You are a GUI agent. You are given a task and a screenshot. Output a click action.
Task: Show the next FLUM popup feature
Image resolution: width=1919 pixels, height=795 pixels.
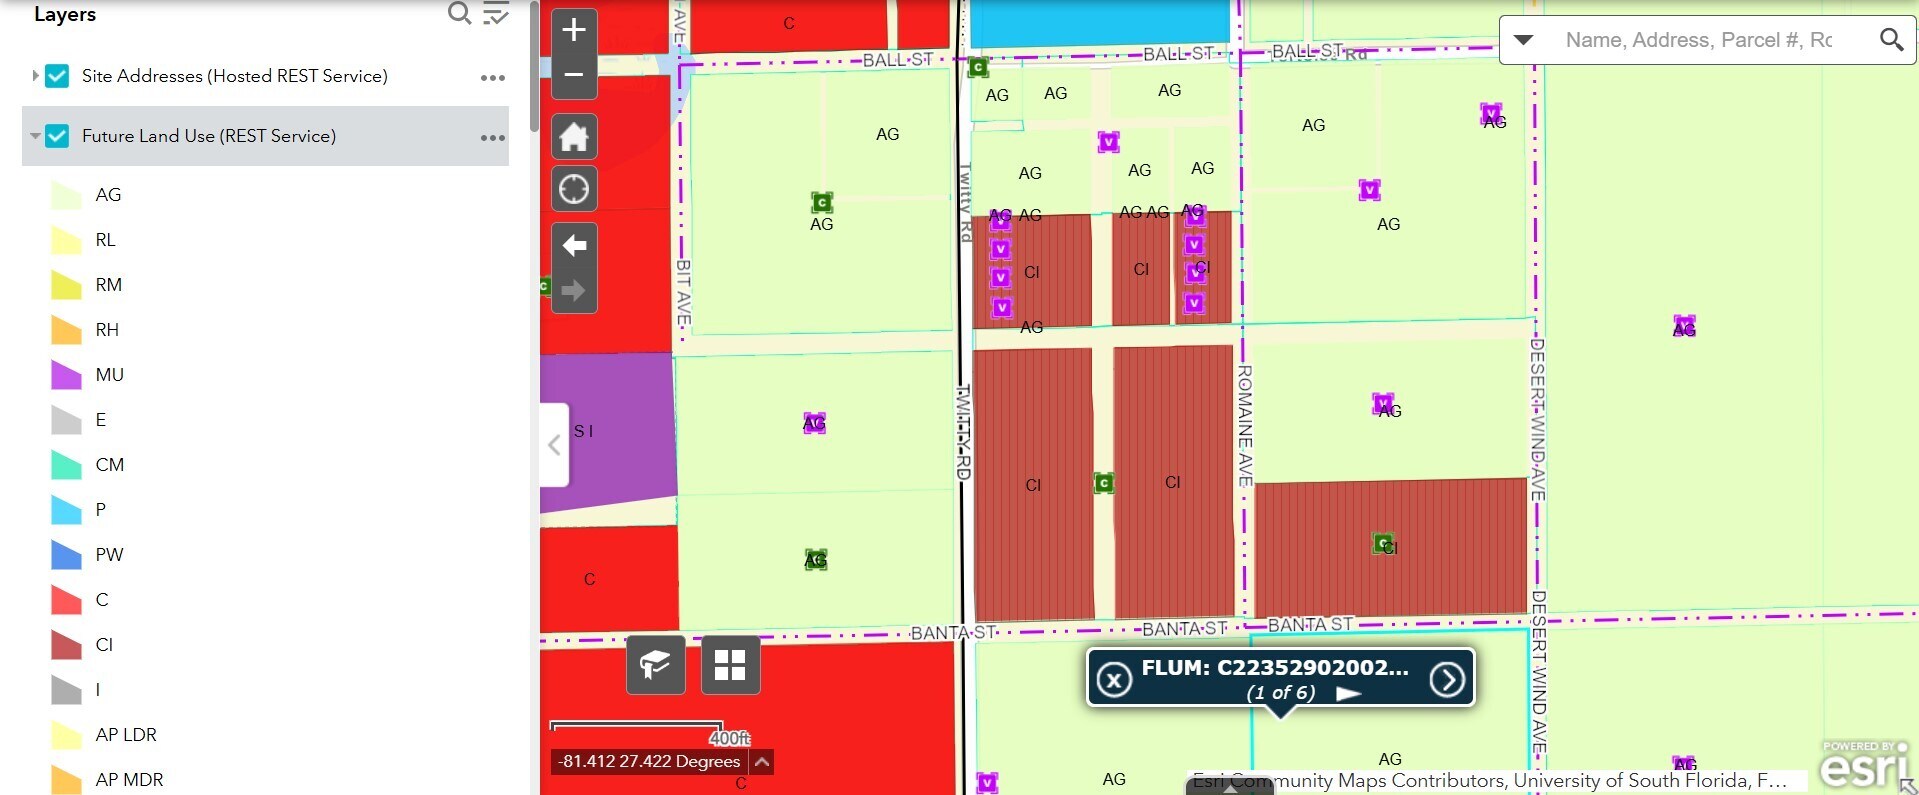pyautogui.click(x=1447, y=680)
